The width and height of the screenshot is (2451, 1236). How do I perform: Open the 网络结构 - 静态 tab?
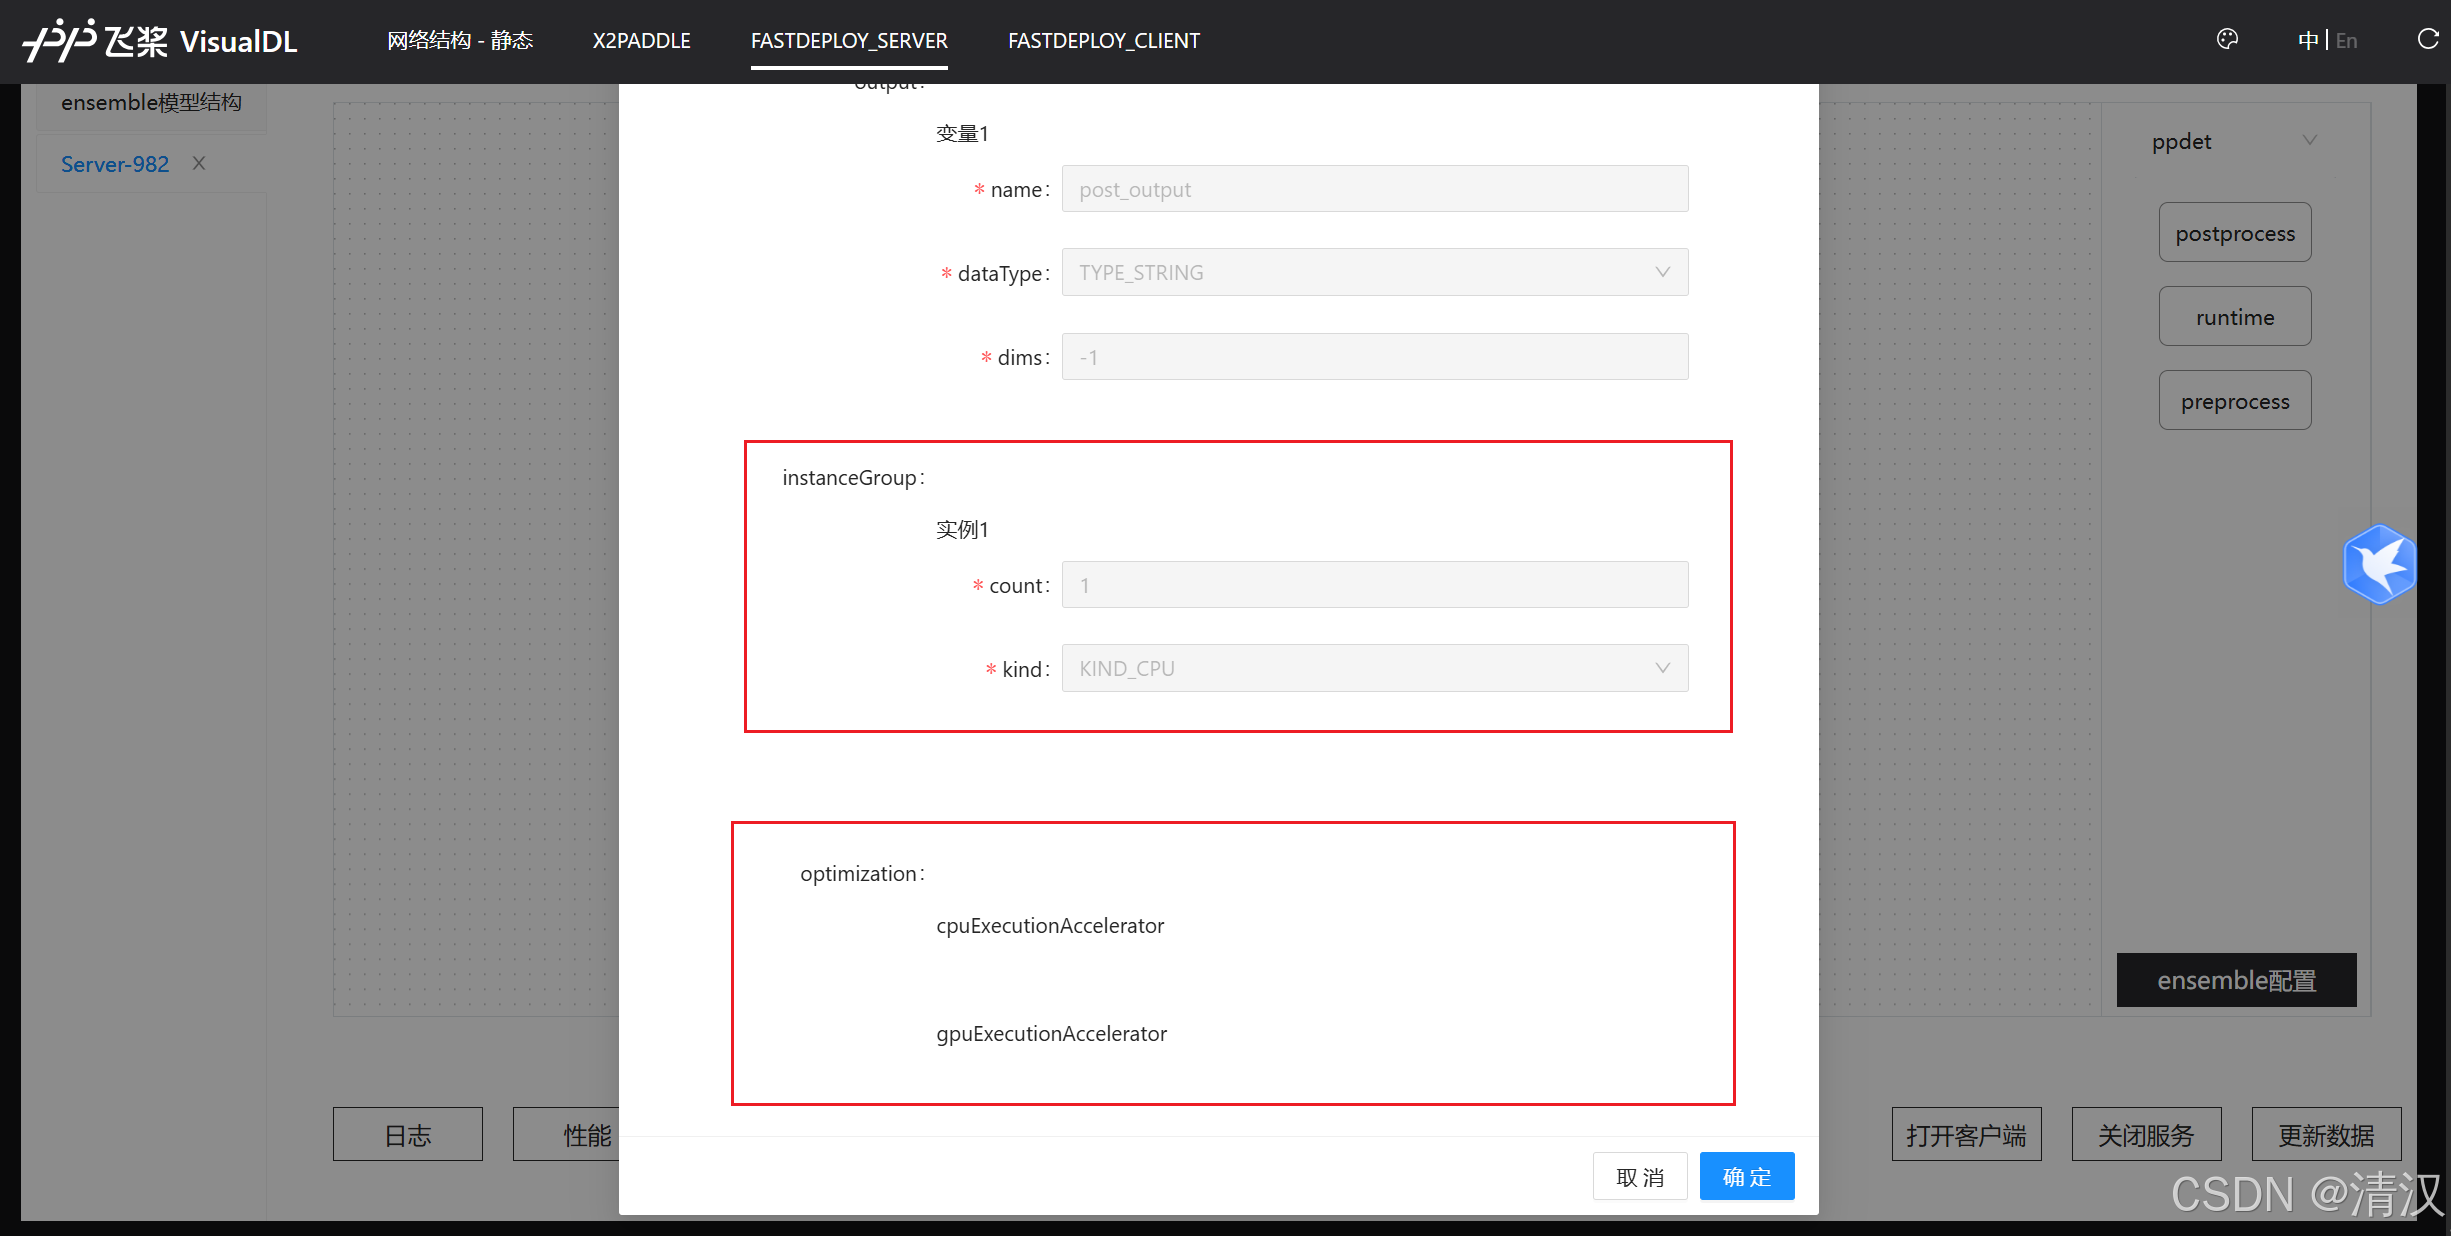pos(460,40)
